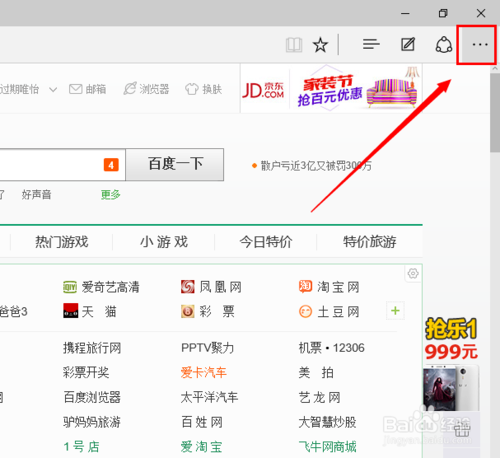Screen dimensions: 500x458
Task: Open 太平洋汽车 link
Action: pos(209,397)
